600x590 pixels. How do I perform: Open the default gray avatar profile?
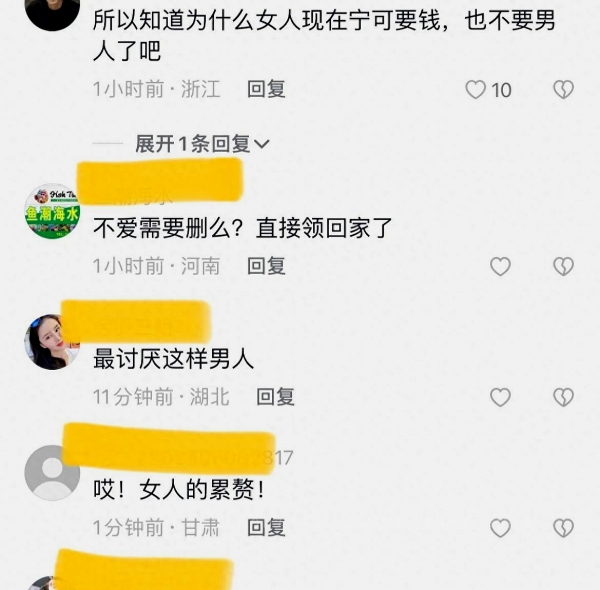[x=52, y=473]
